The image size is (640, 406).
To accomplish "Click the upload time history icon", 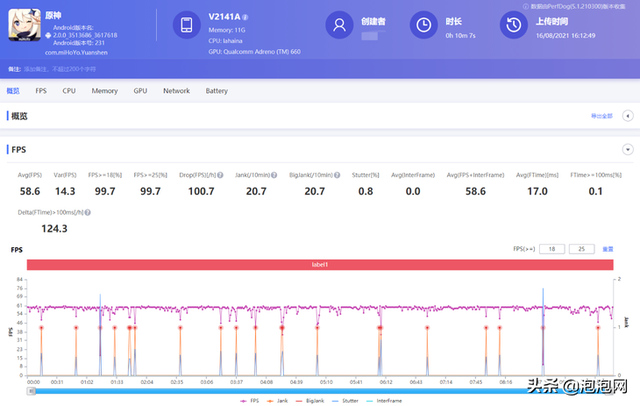I will click(513, 25).
